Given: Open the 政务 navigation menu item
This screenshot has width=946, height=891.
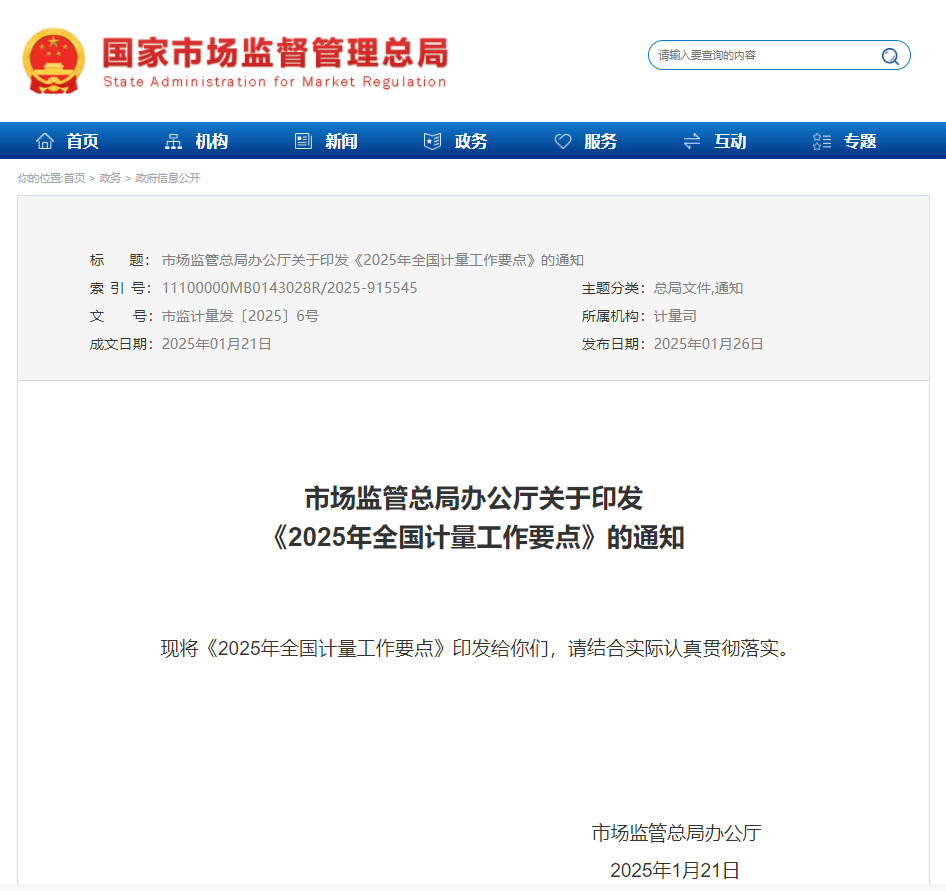Looking at the screenshot, I should [x=471, y=141].
